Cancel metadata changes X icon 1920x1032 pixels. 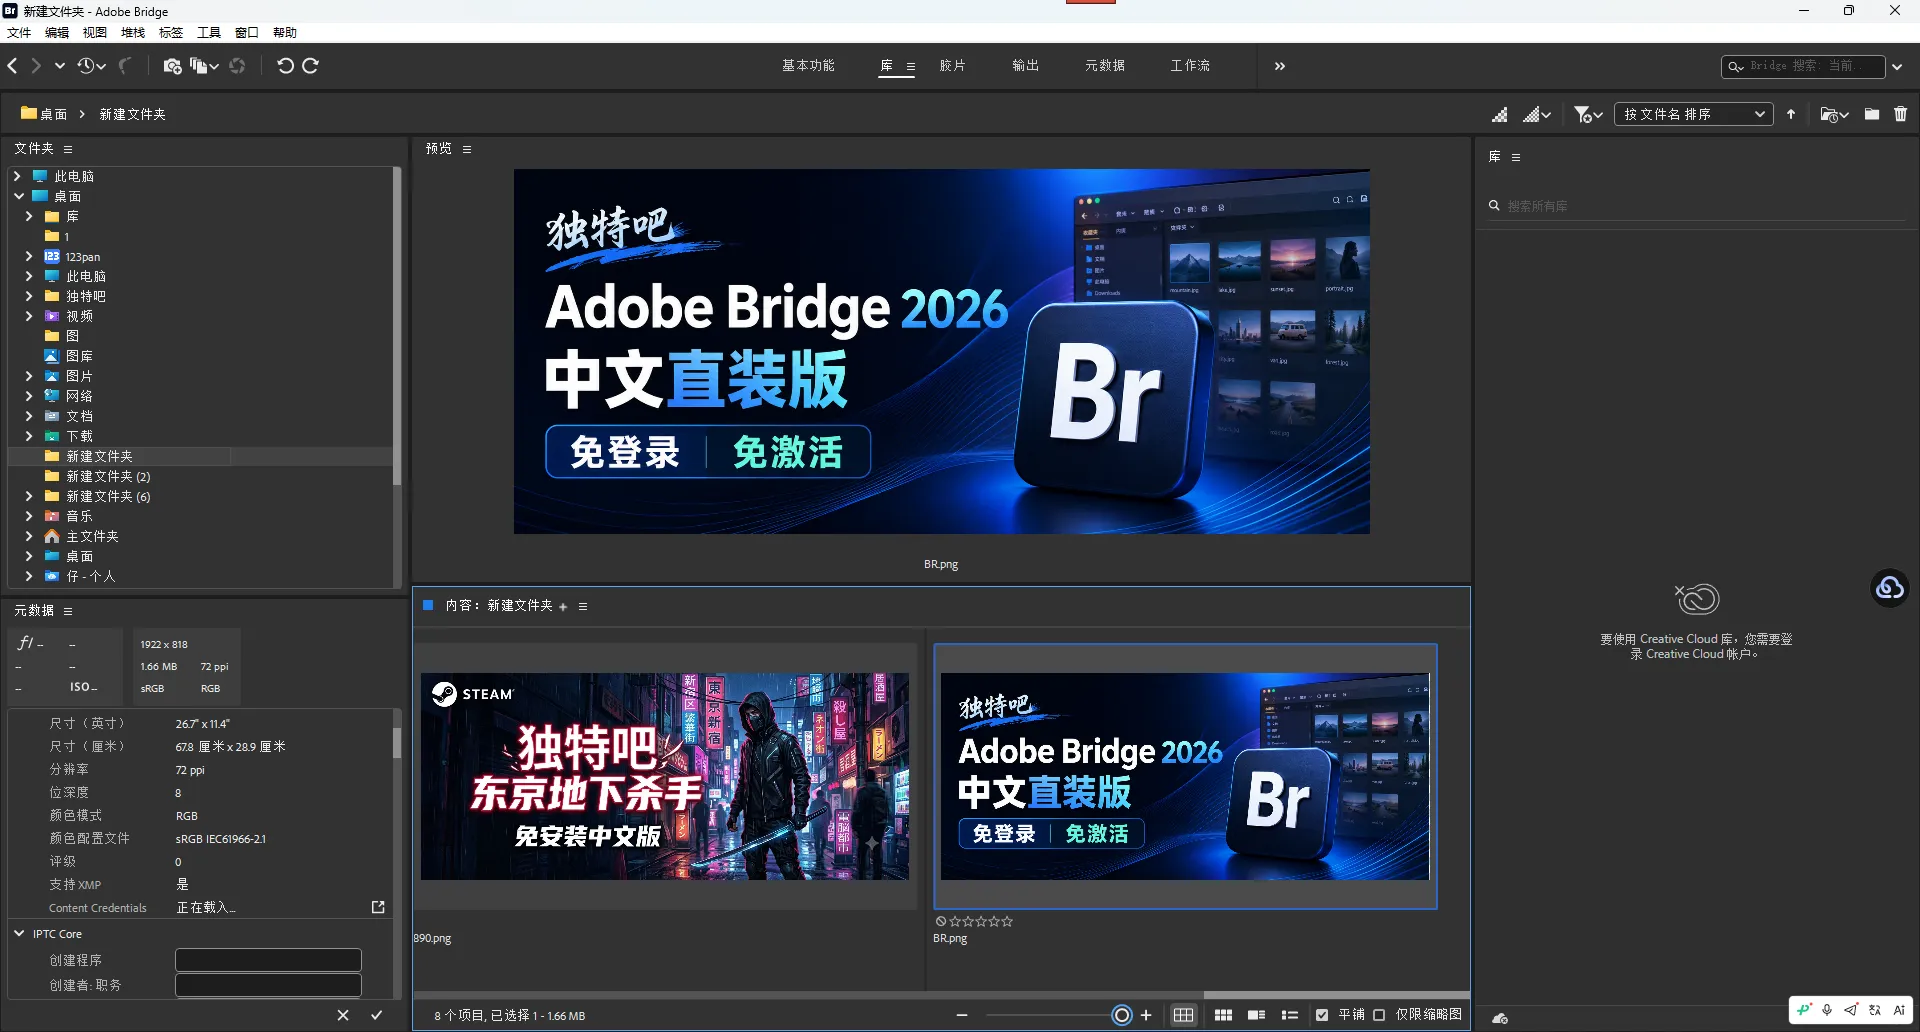[x=343, y=1015]
